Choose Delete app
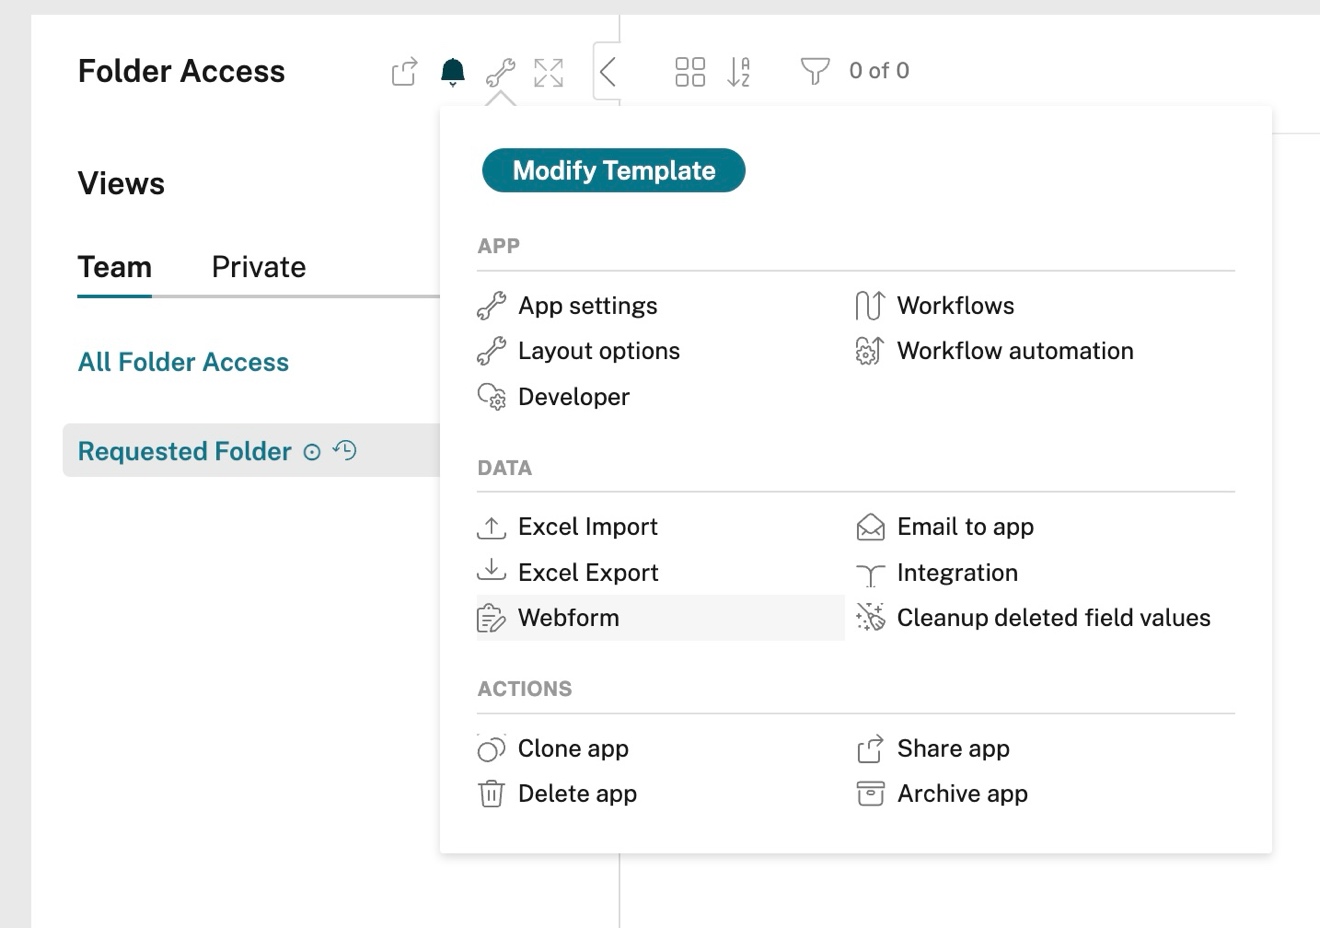Screen dimensions: 1320x928 [577, 794]
